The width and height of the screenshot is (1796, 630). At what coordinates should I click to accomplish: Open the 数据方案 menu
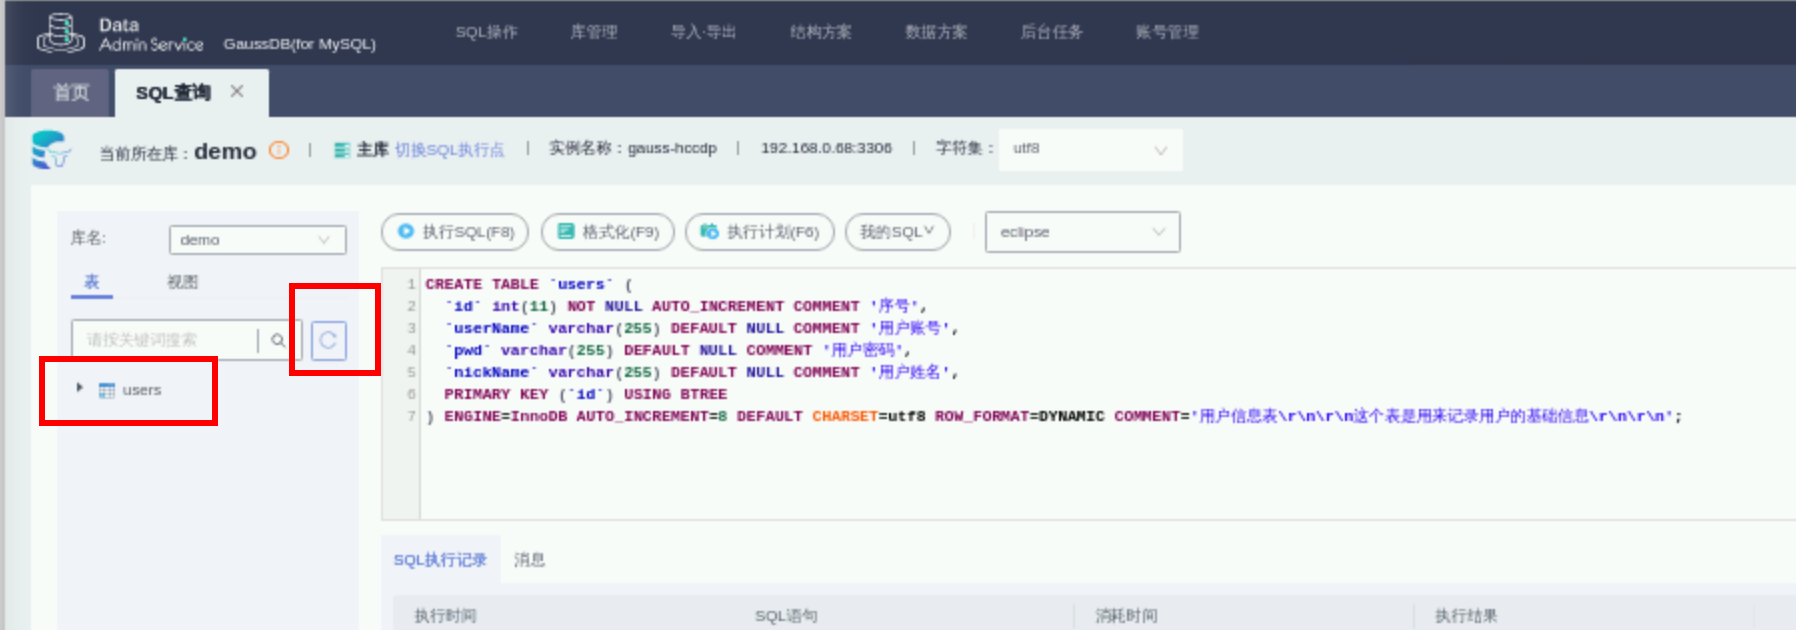936,32
